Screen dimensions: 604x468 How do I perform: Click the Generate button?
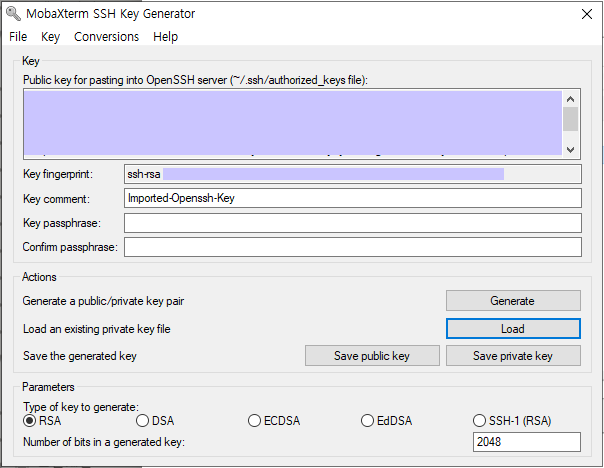click(513, 300)
